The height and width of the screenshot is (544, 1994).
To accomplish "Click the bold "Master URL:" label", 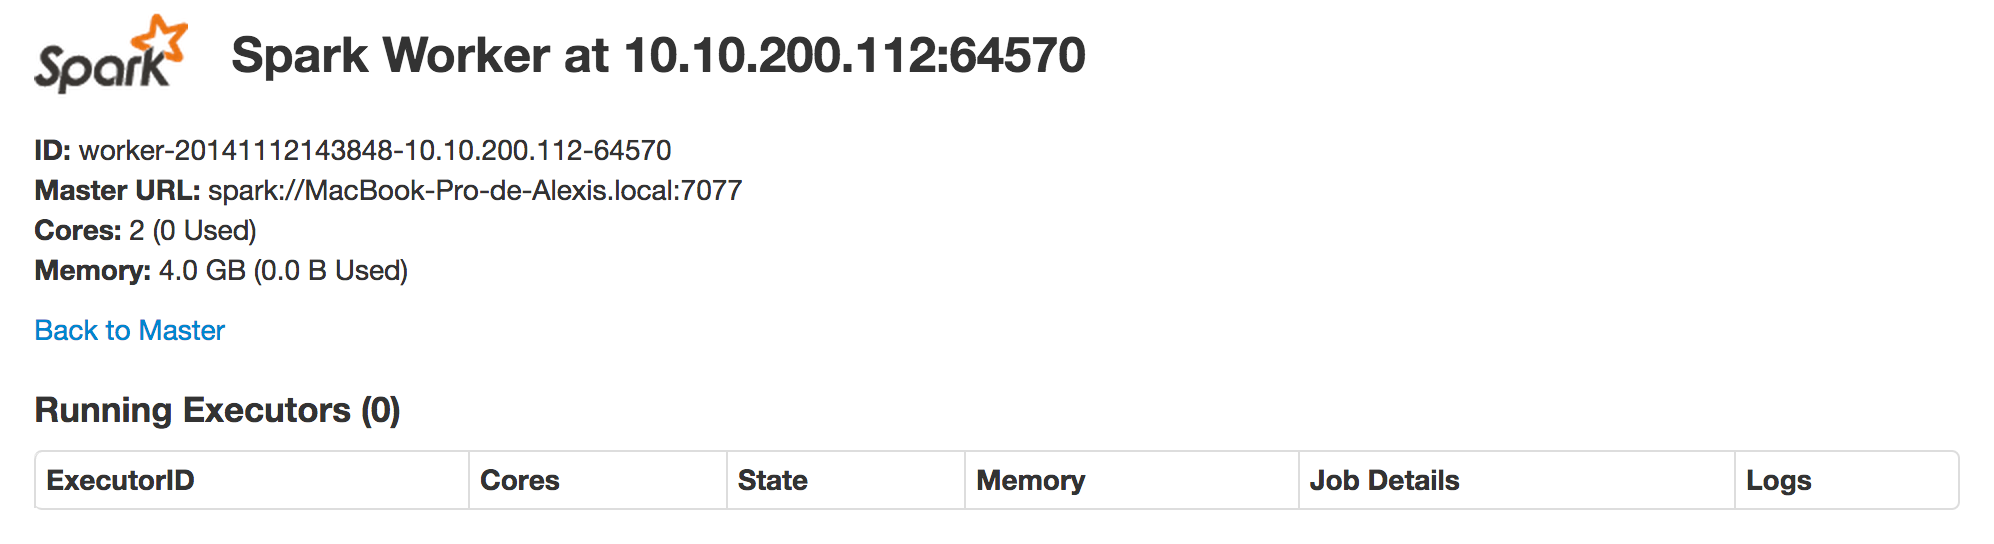I will 117,191.
